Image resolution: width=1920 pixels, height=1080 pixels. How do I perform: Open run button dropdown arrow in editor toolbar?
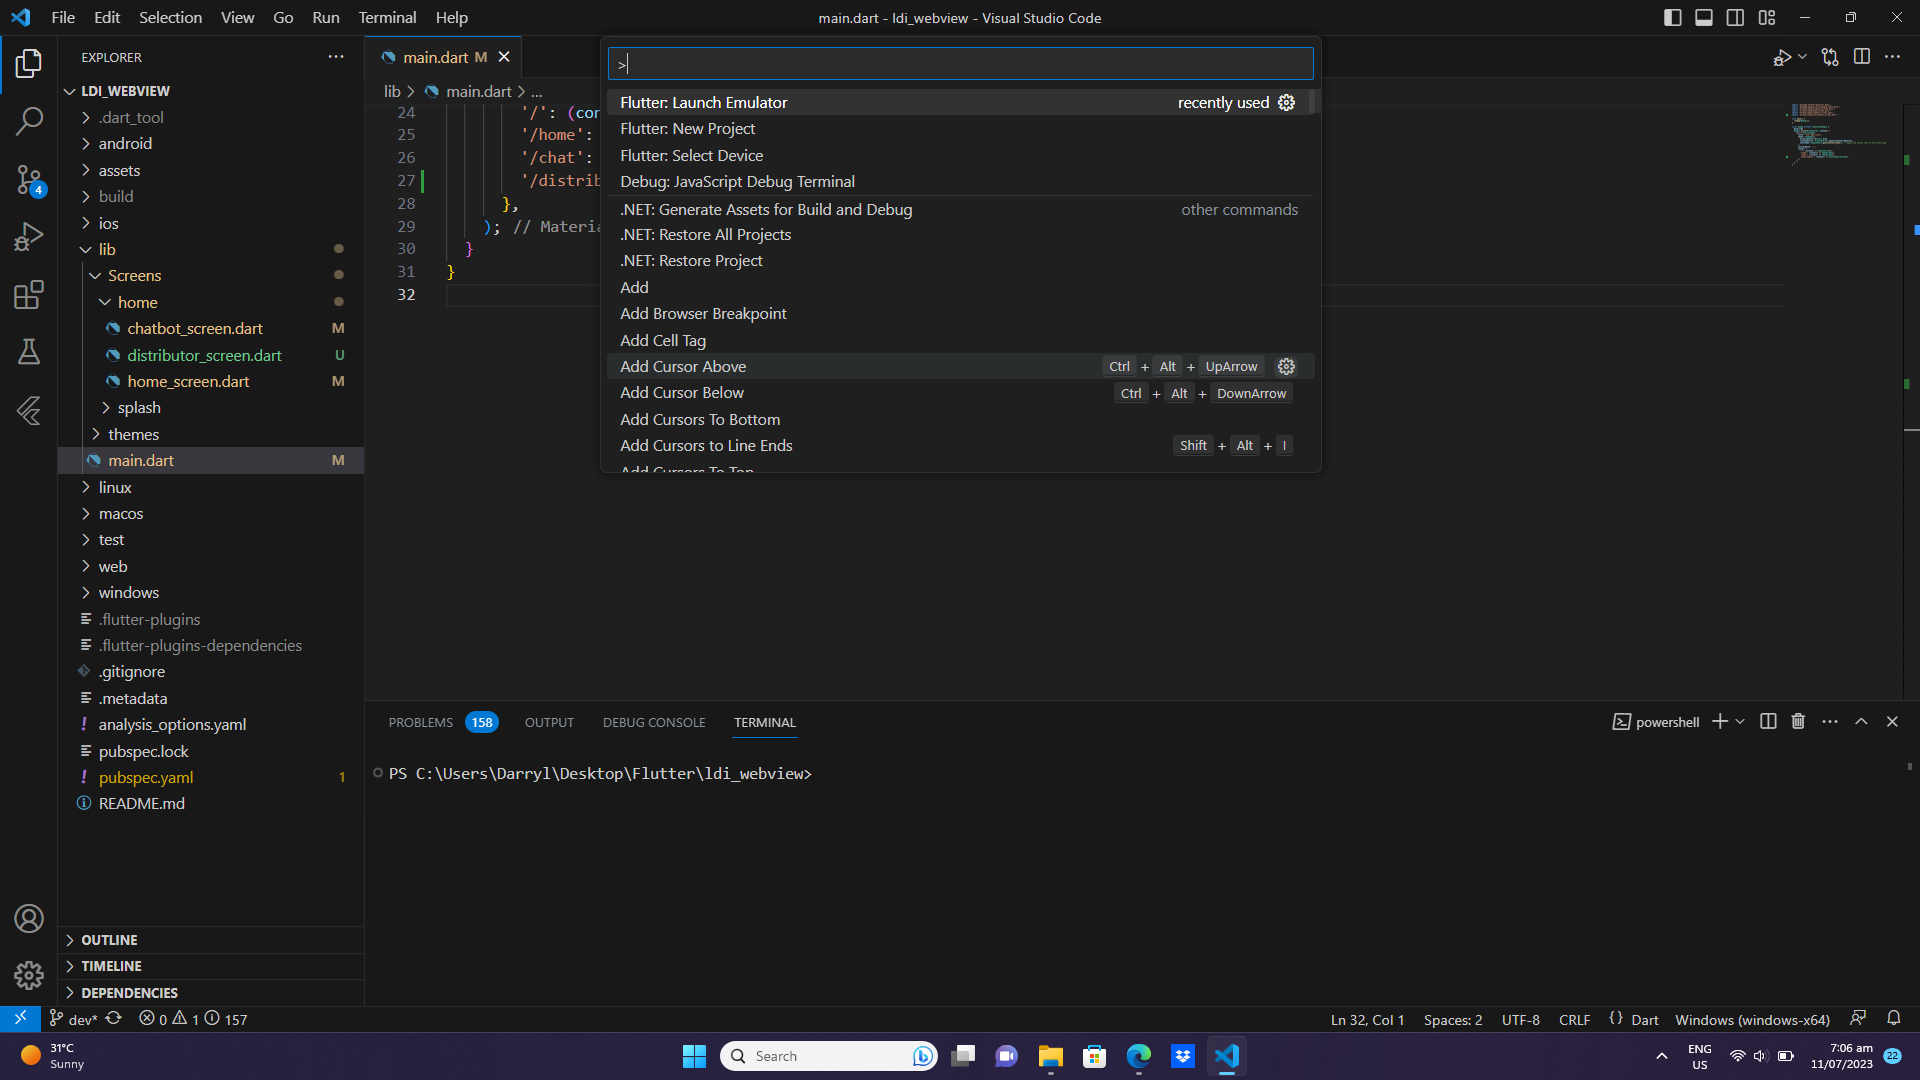tap(1802, 58)
